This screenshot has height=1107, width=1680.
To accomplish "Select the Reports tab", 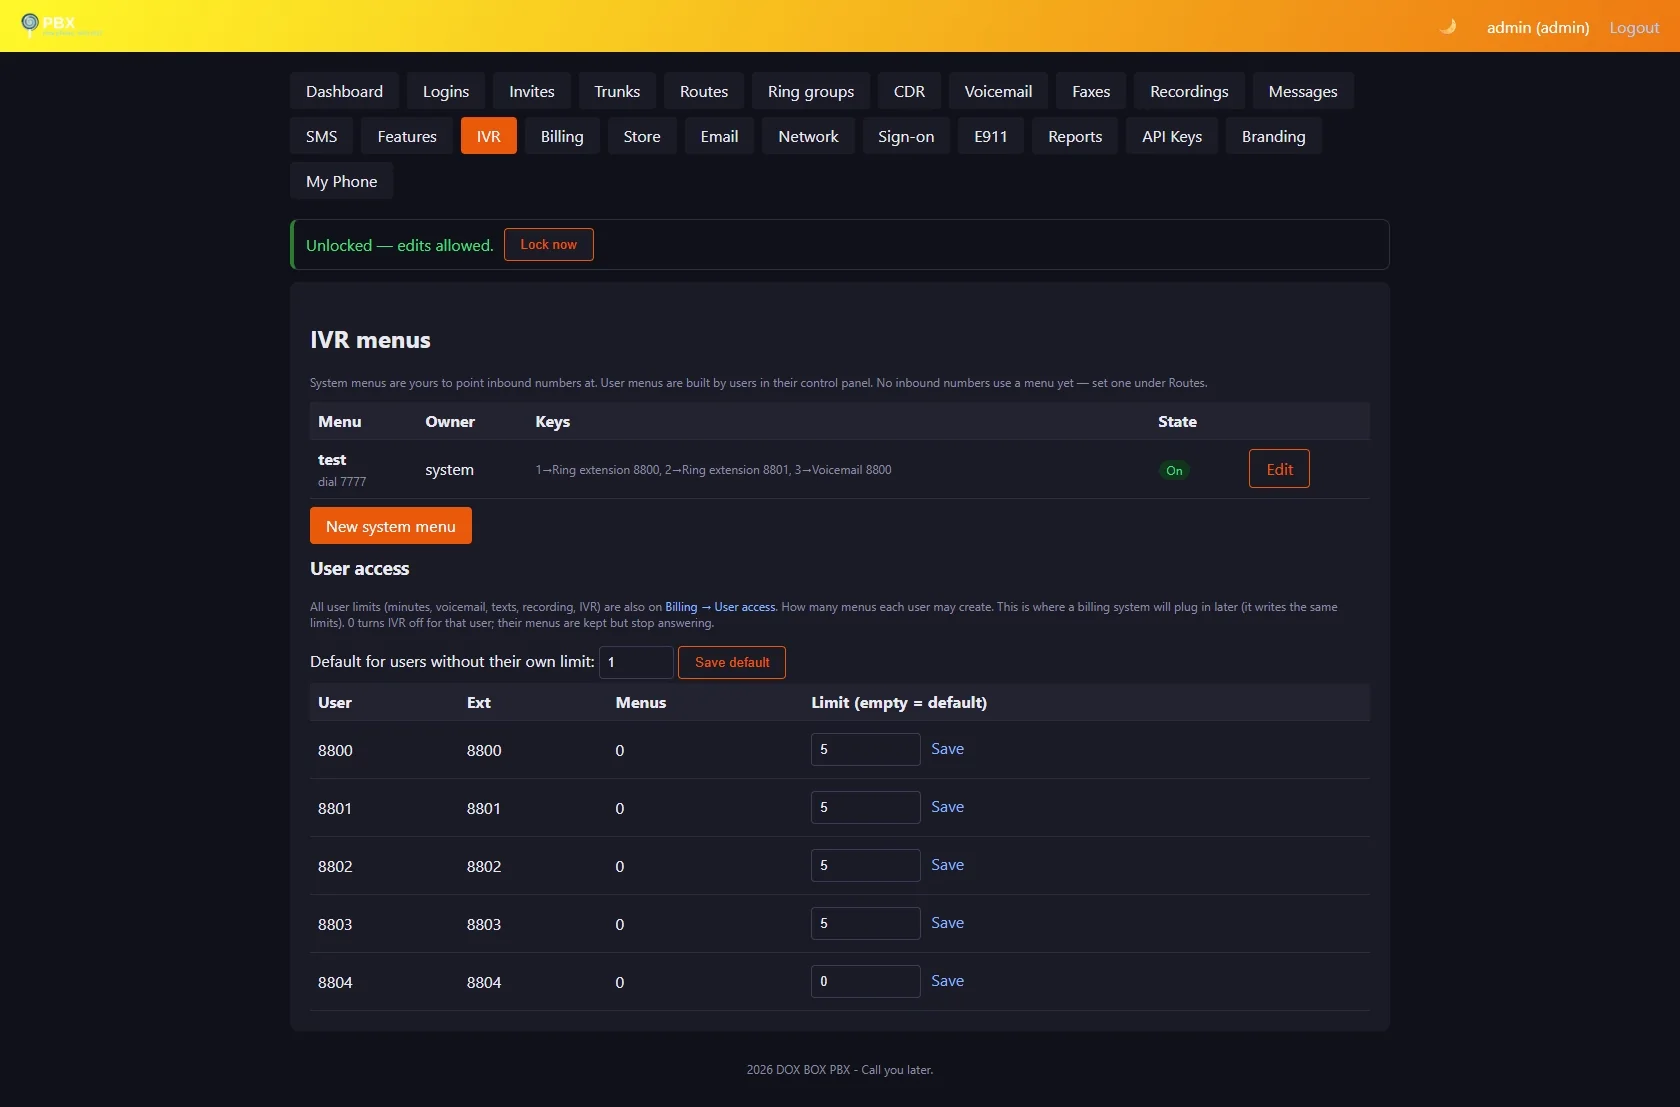I will click(x=1075, y=136).
